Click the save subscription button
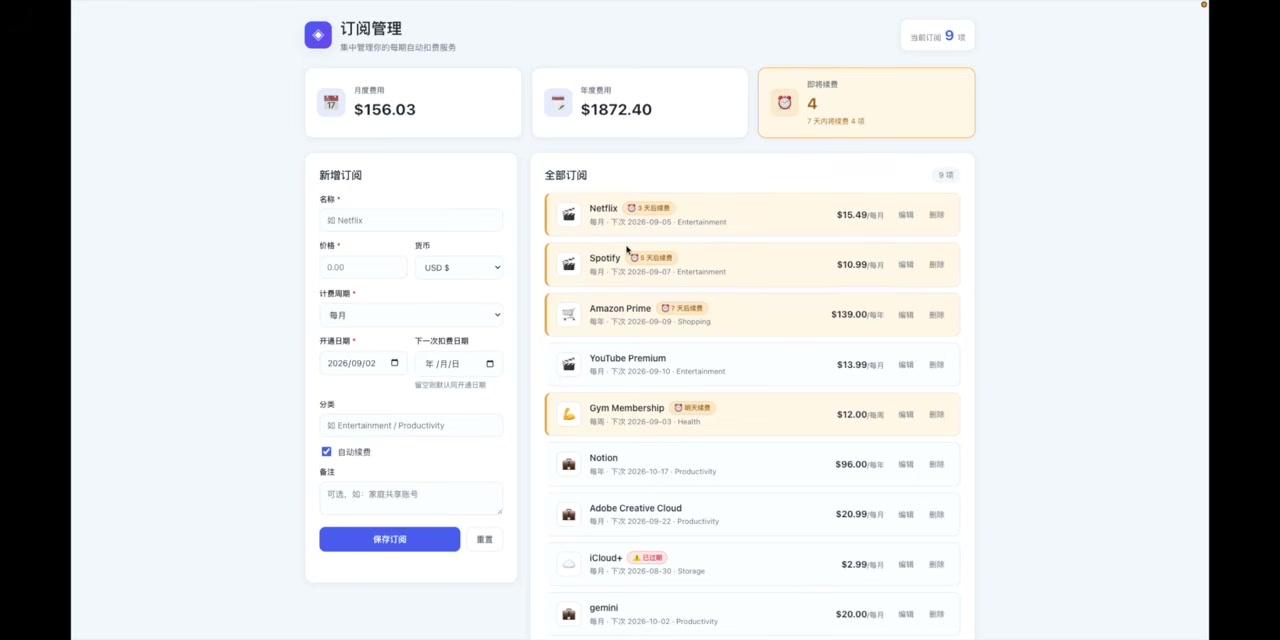1280x640 pixels. pos(390,539)
